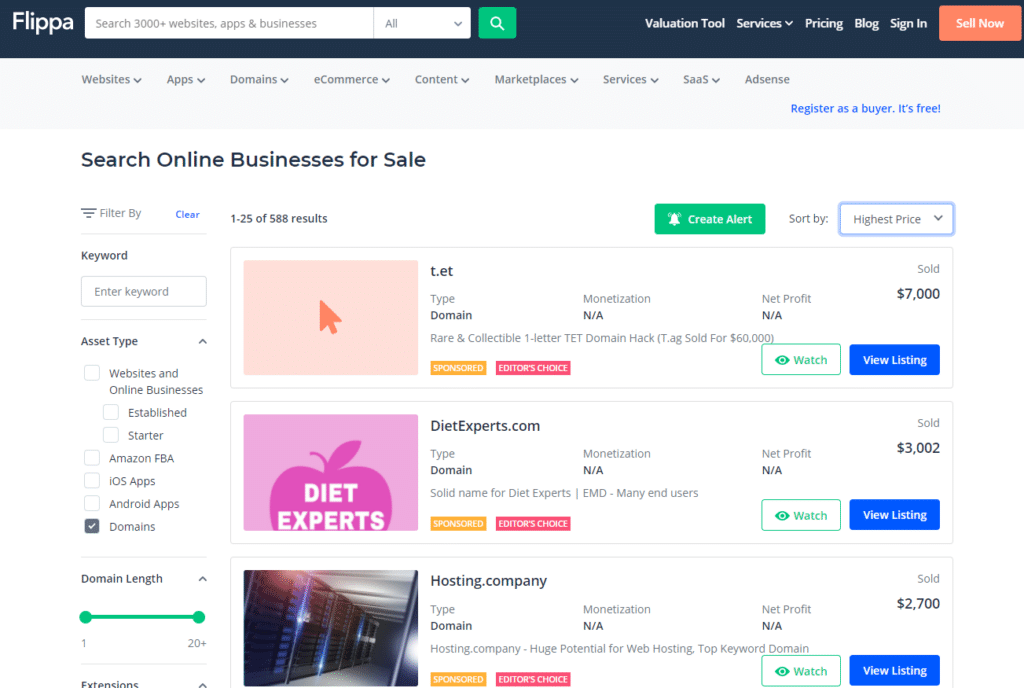
Task: Expand the Websites category menu
Action: pos(111,80)
